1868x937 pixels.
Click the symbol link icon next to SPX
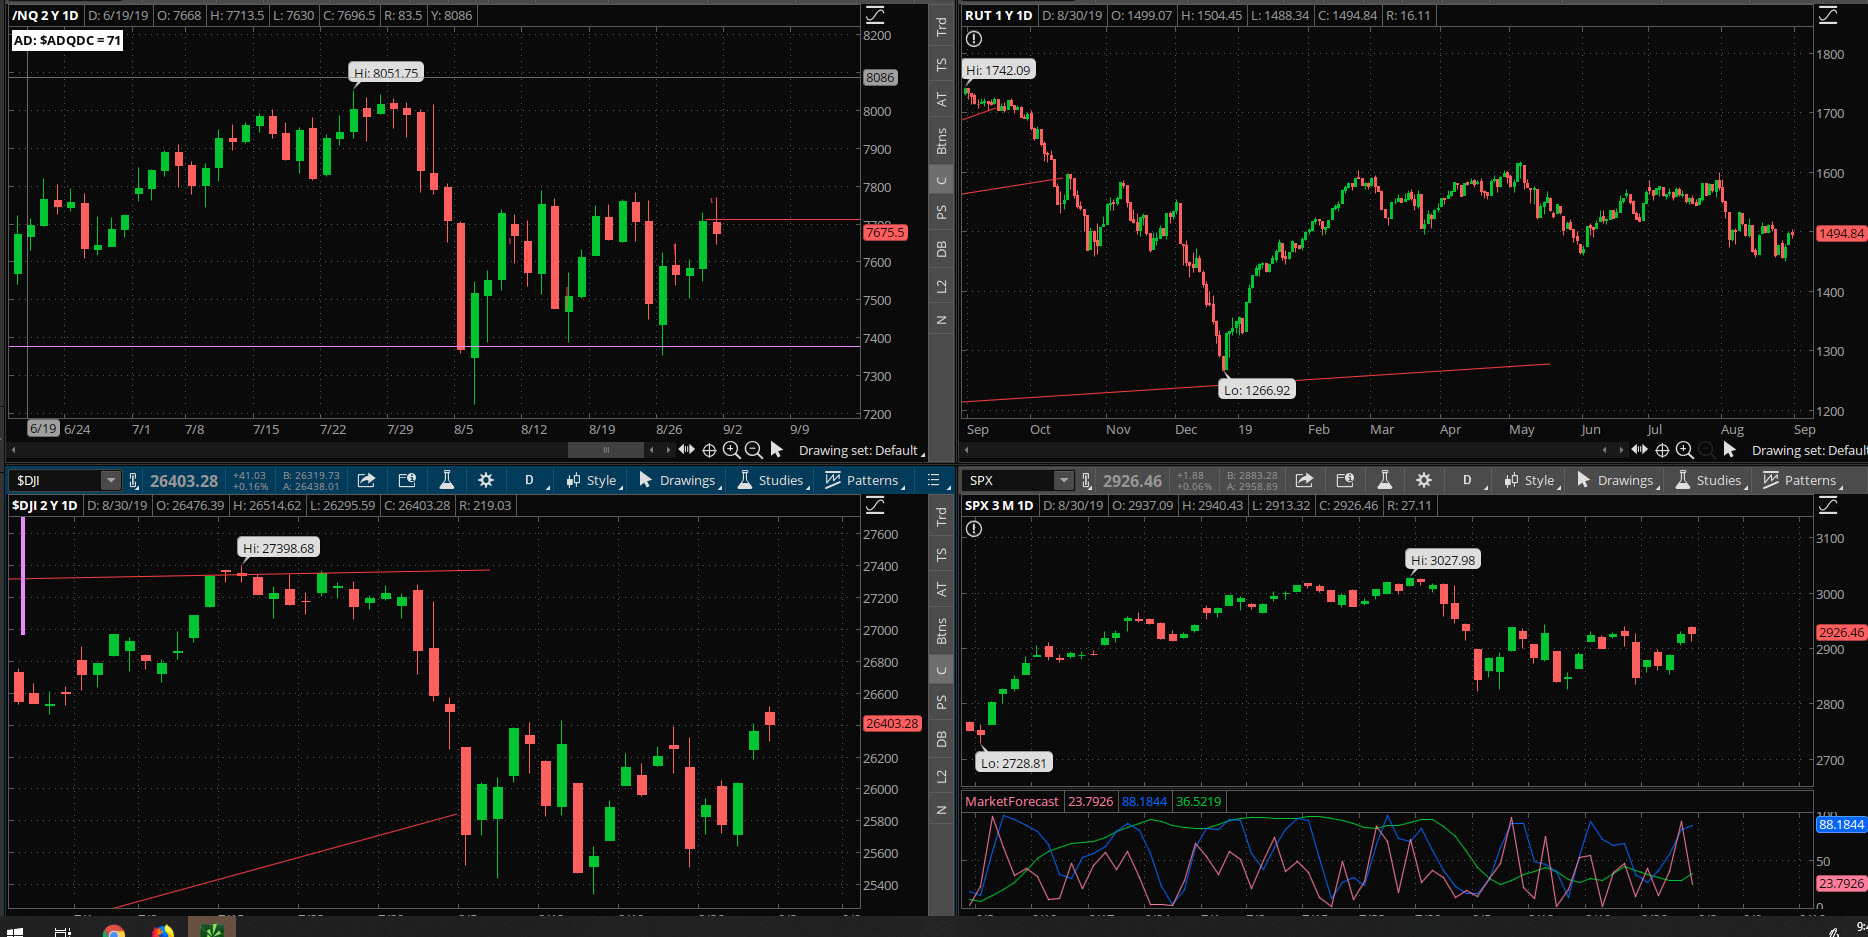(x=1086, y=481)
